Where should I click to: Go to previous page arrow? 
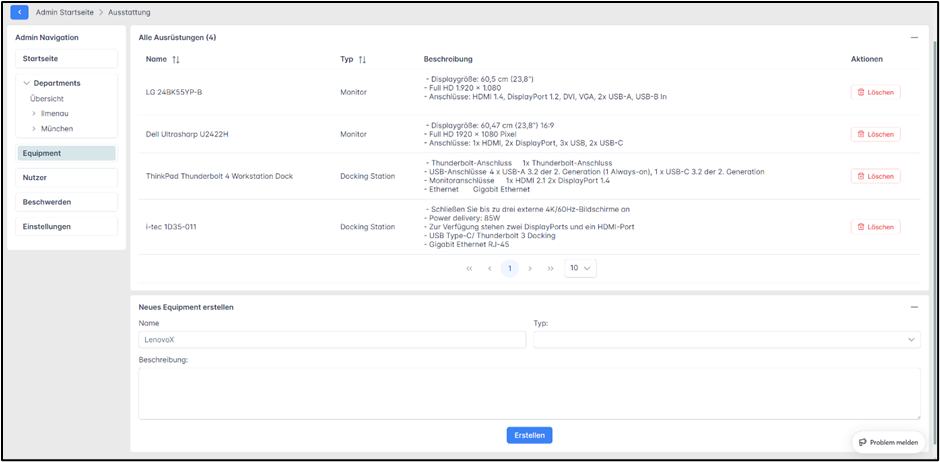click(489, 268)
